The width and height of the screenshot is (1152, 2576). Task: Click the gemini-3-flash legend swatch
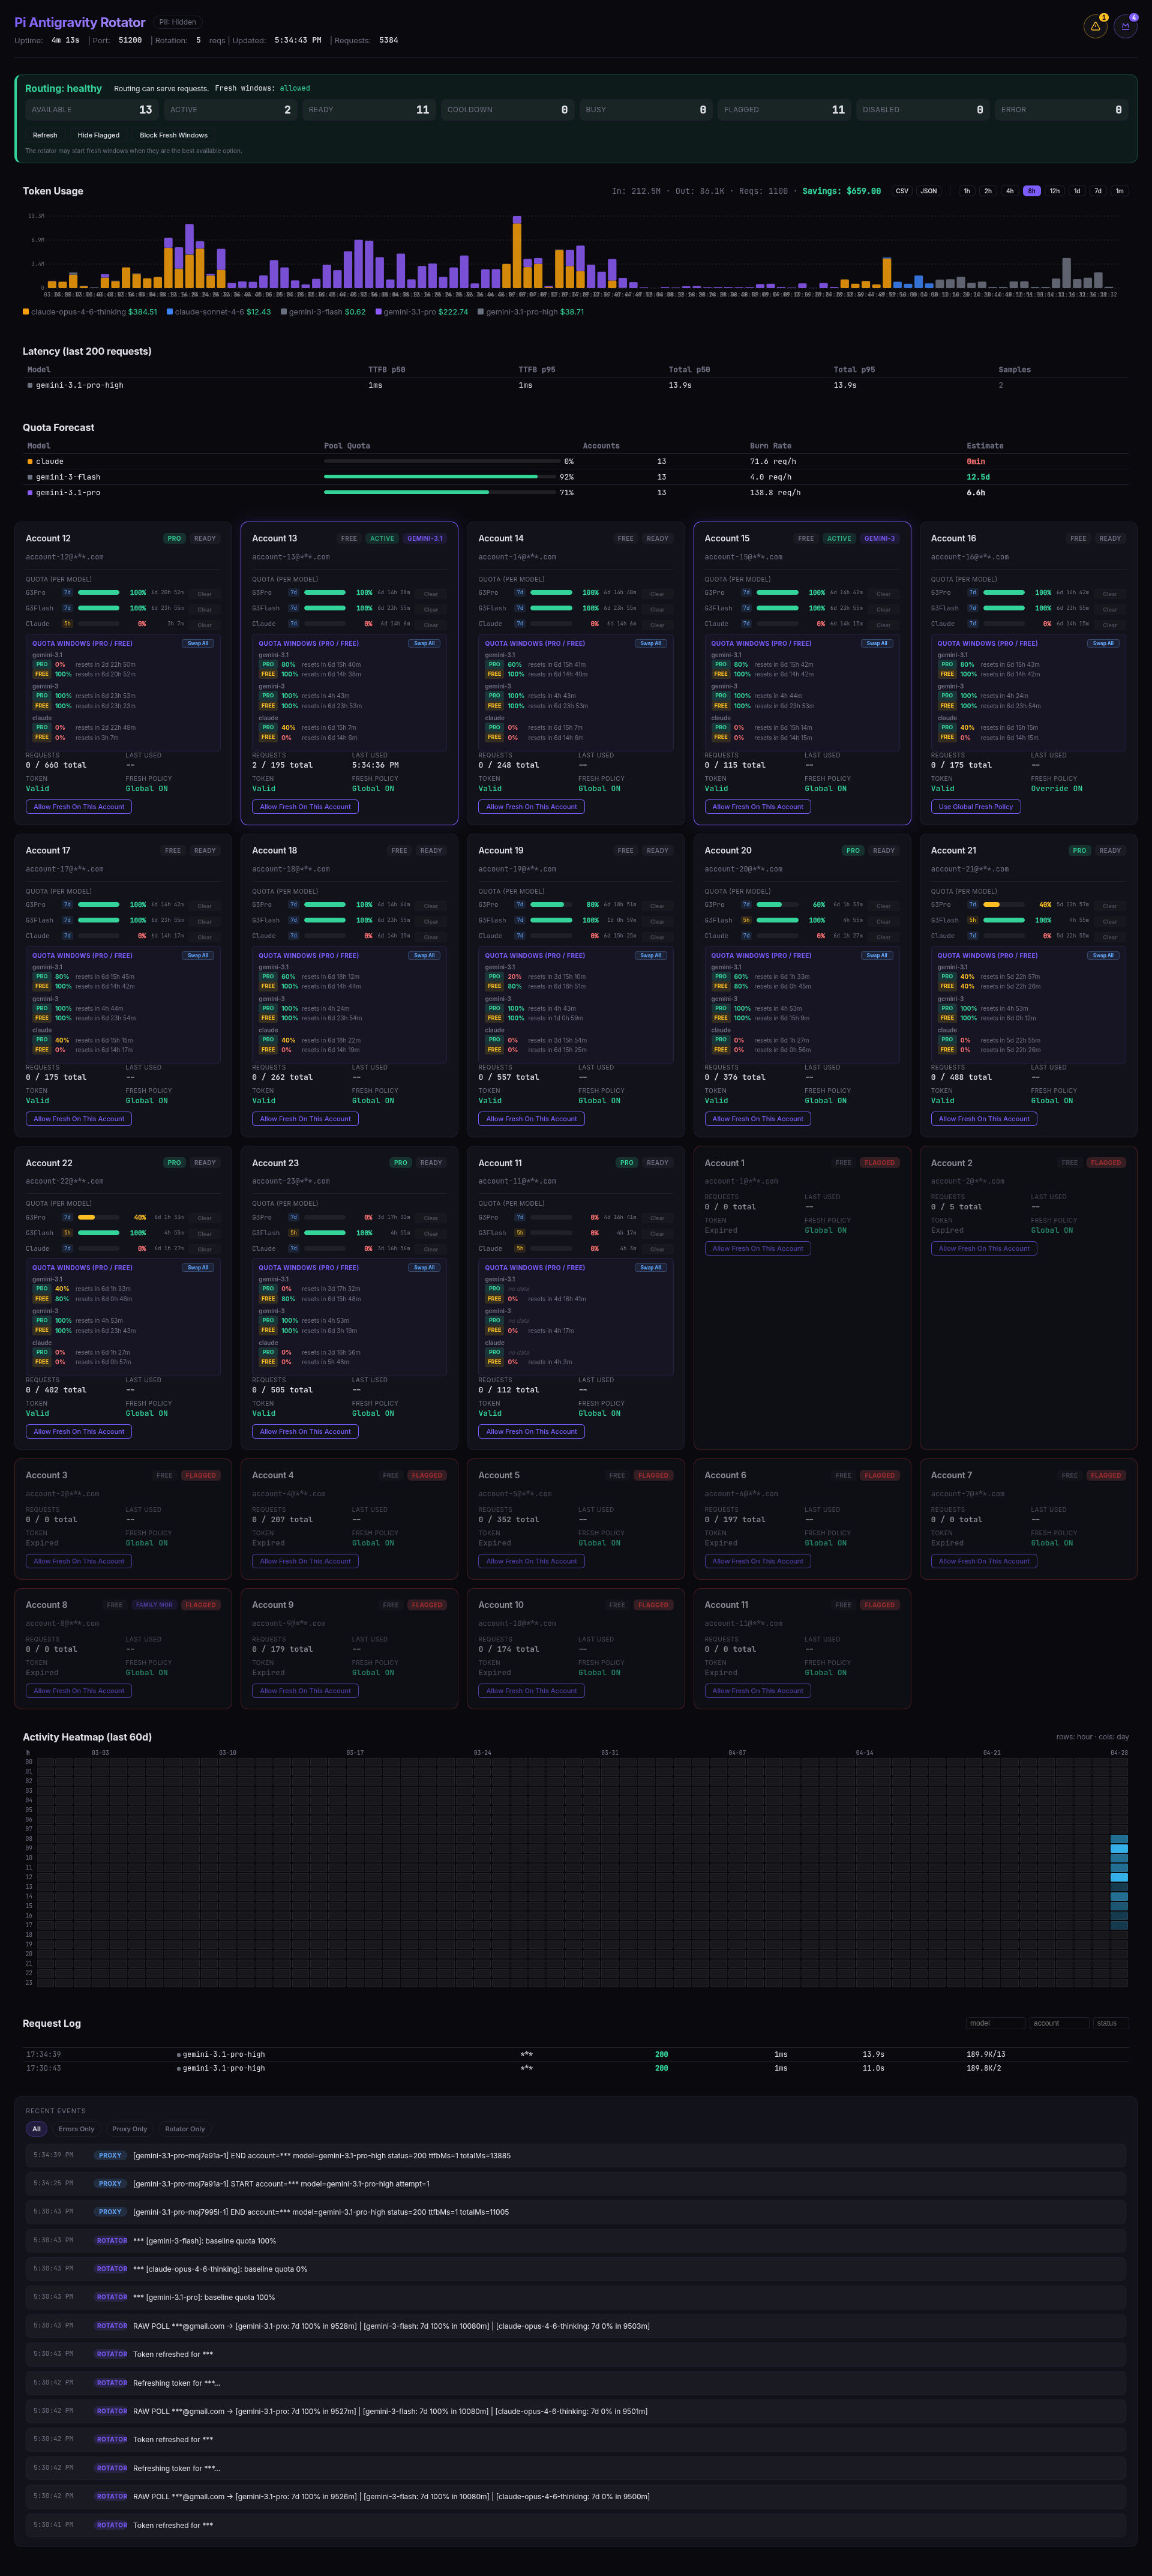click(x=283, y=312)
